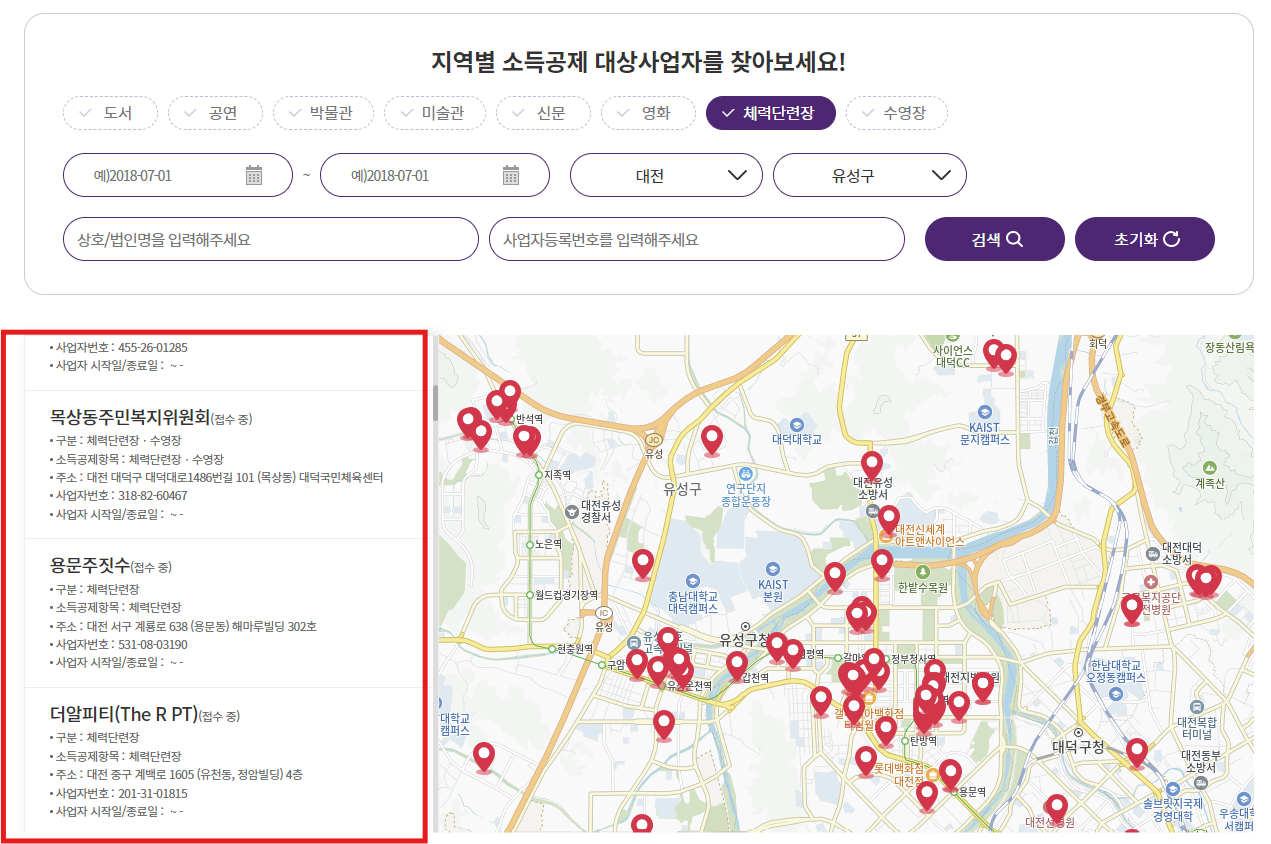Click the 상호/법인명 input field

click(270, 238)
